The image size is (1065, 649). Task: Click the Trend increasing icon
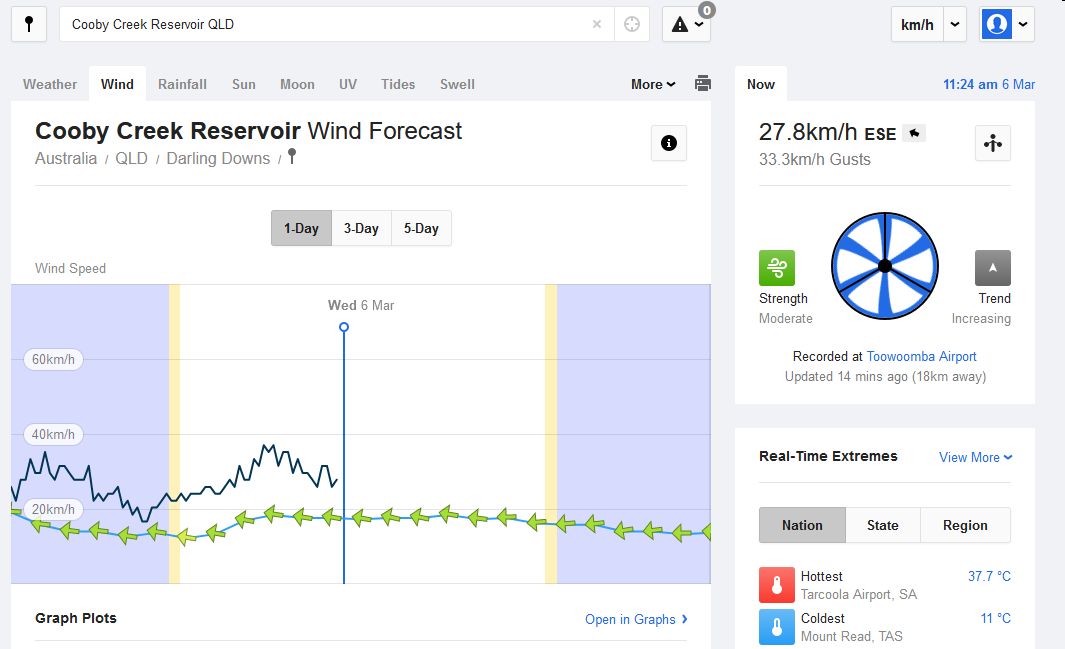(x=992, y=268)
